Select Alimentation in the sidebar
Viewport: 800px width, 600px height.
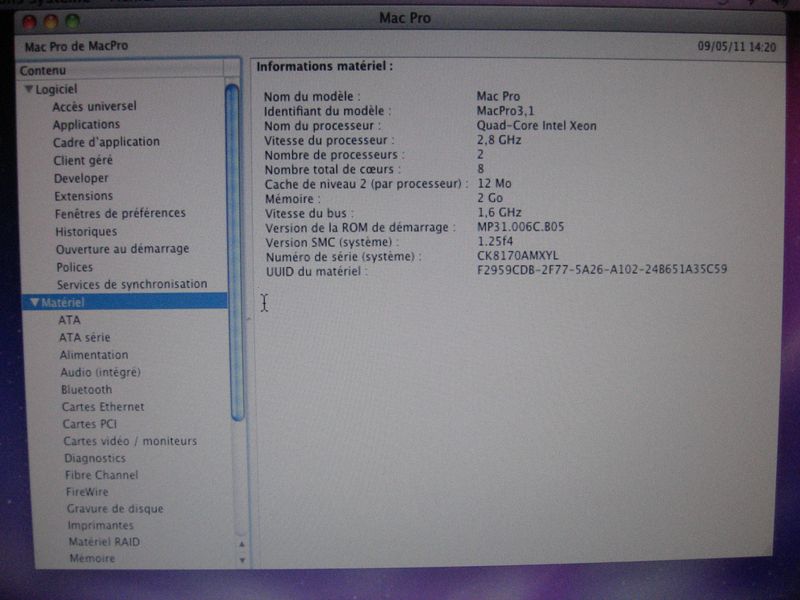pos(94,355)
